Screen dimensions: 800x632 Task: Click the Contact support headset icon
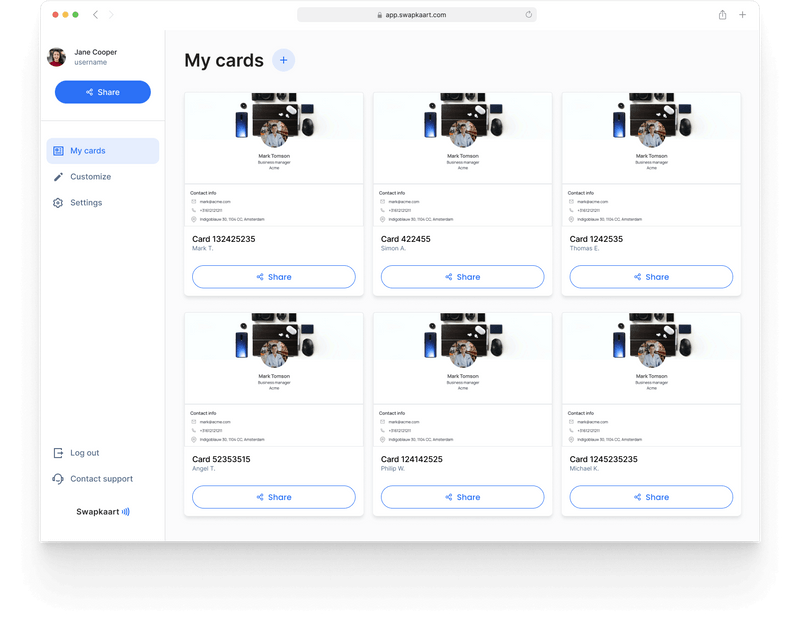click(x=58, y=479)
